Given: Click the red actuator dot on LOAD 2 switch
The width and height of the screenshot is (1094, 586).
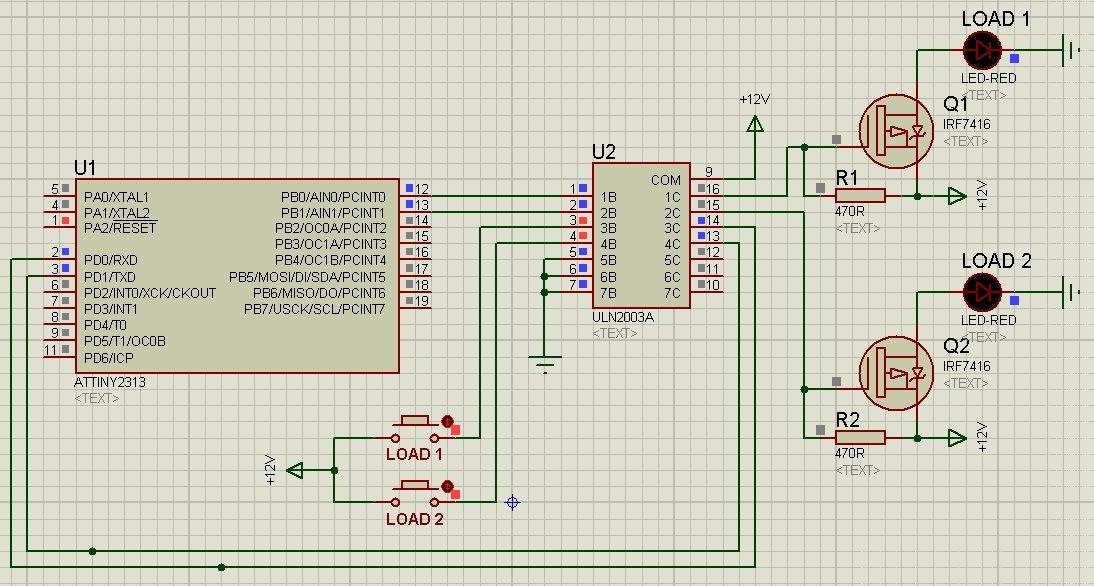Looking at the screenshot, I should point(447,486).
